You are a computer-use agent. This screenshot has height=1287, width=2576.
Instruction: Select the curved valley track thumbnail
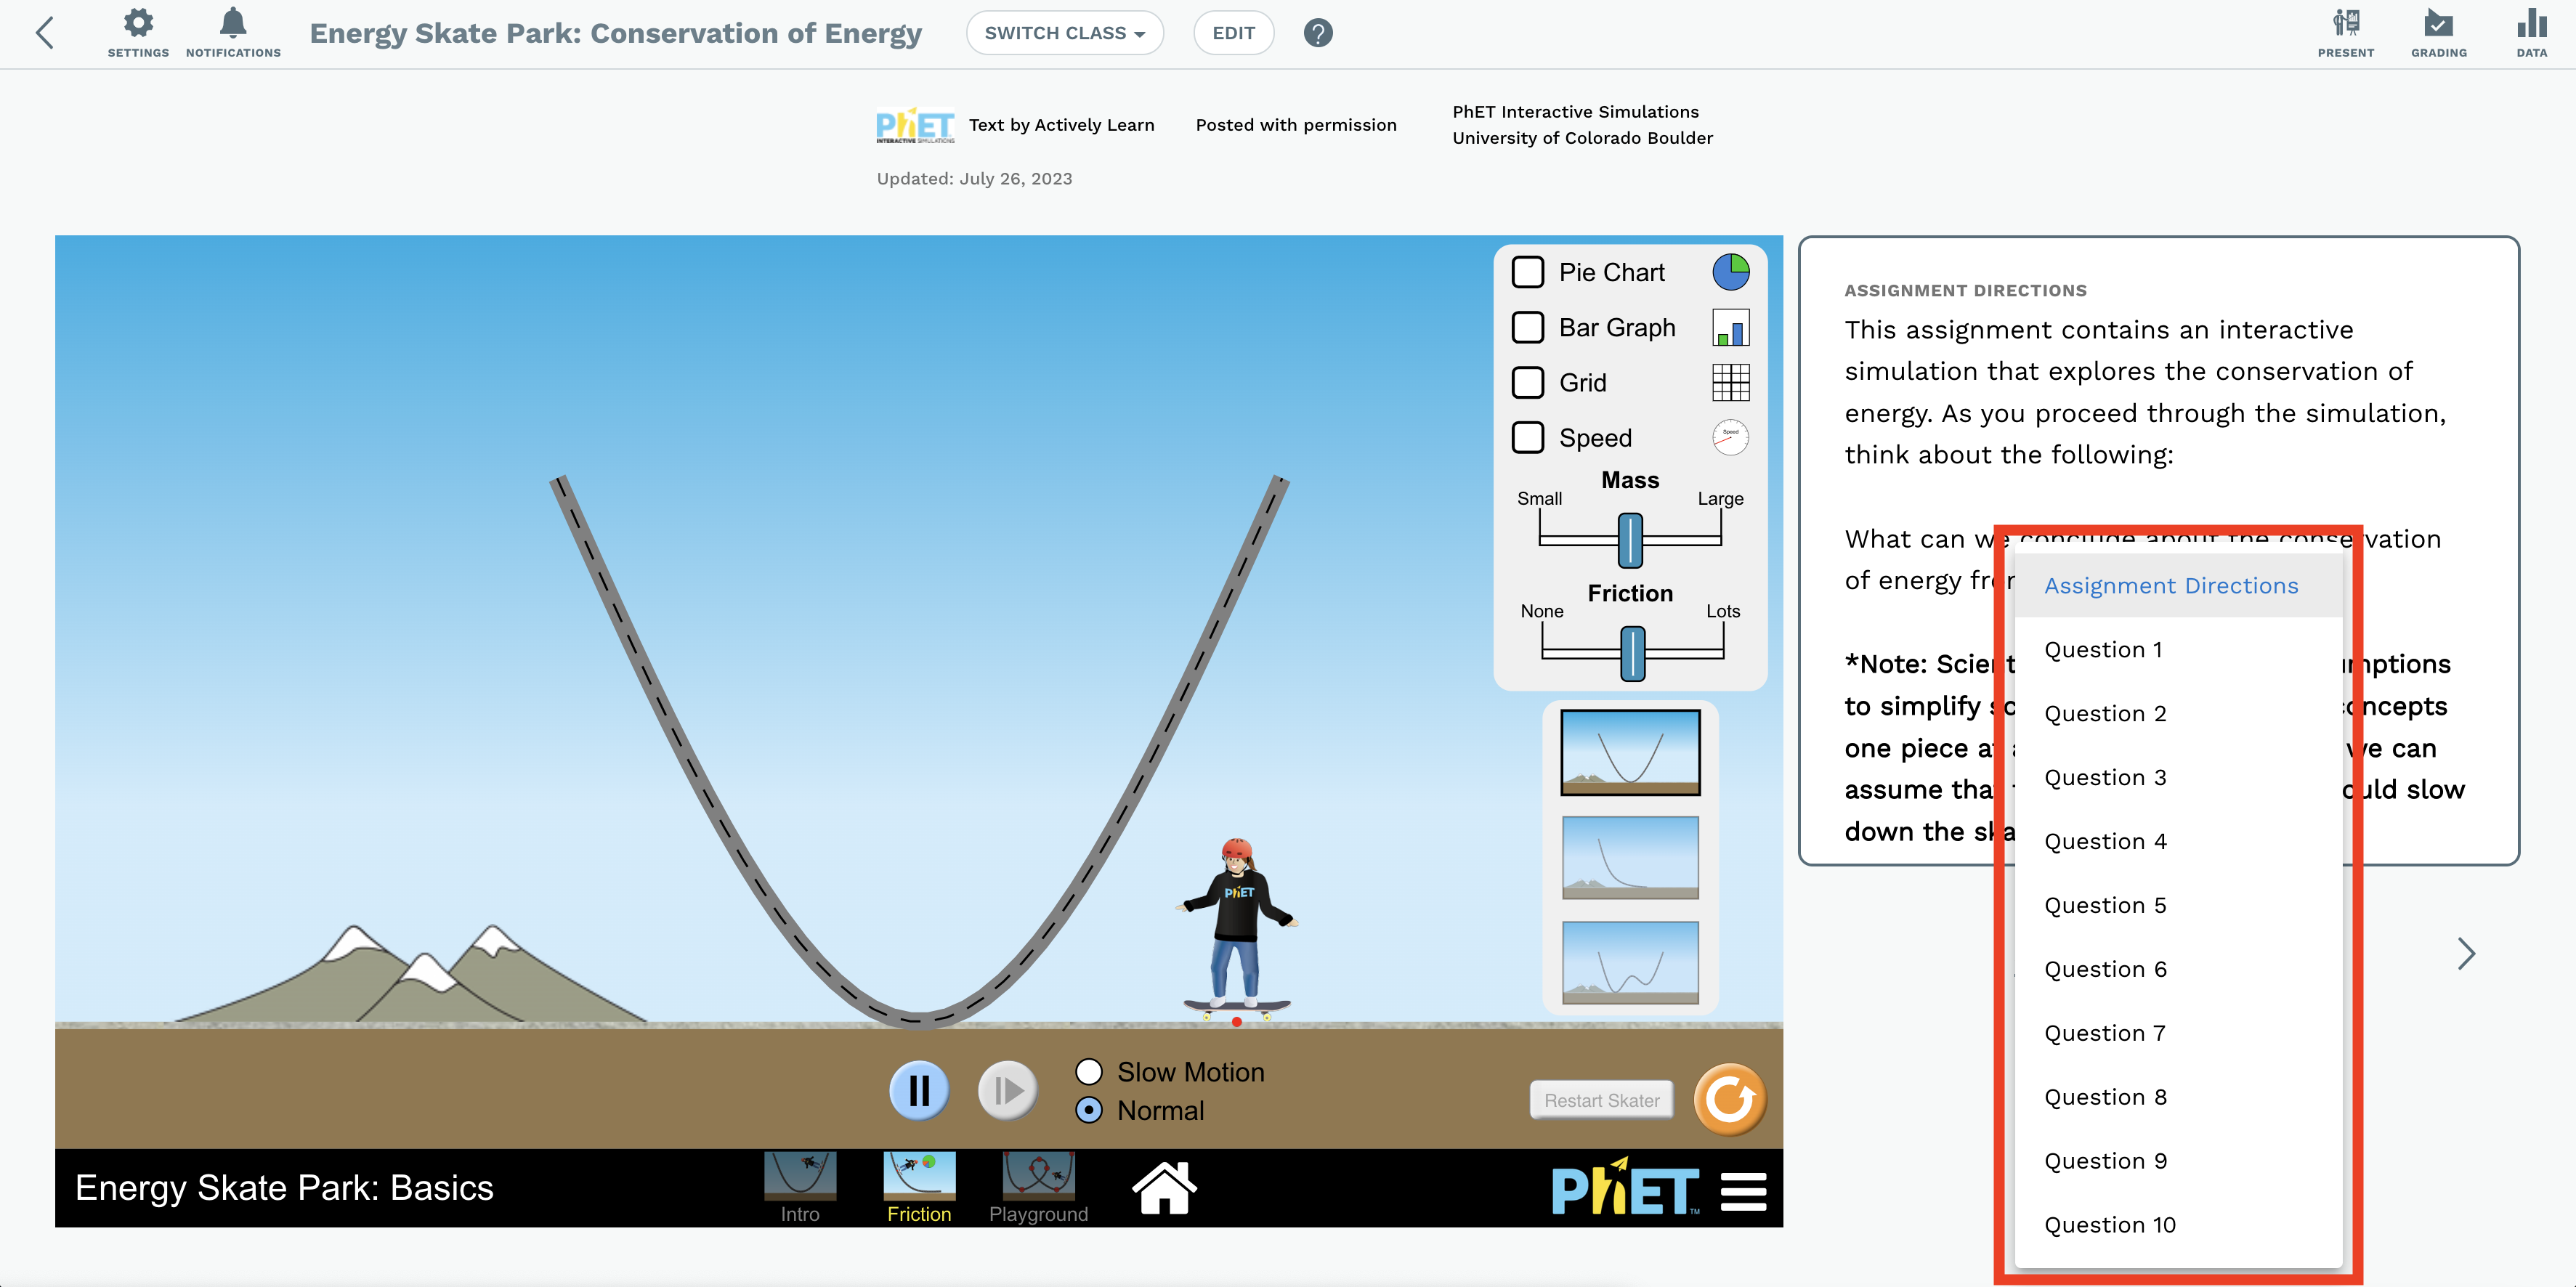click(x=1629, y=752)
